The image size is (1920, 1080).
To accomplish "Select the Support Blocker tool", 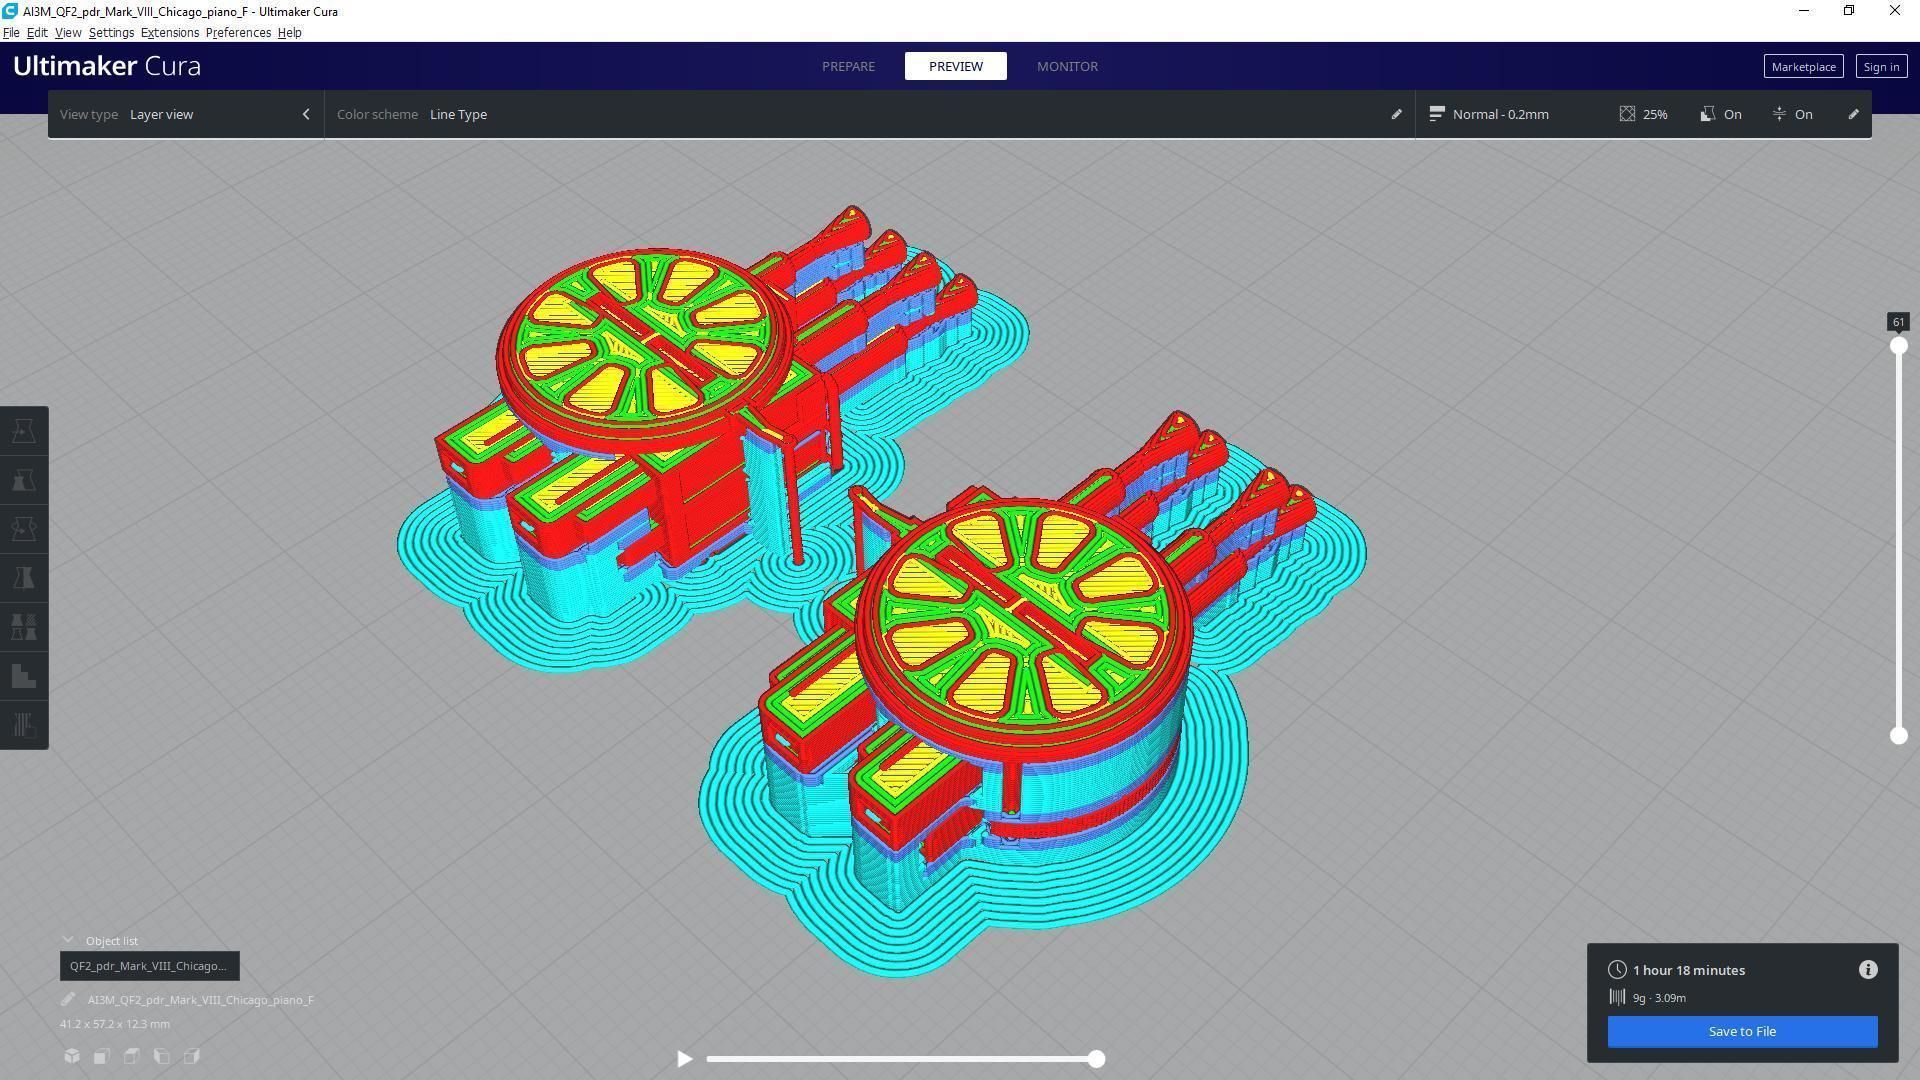I will (24, 676).
